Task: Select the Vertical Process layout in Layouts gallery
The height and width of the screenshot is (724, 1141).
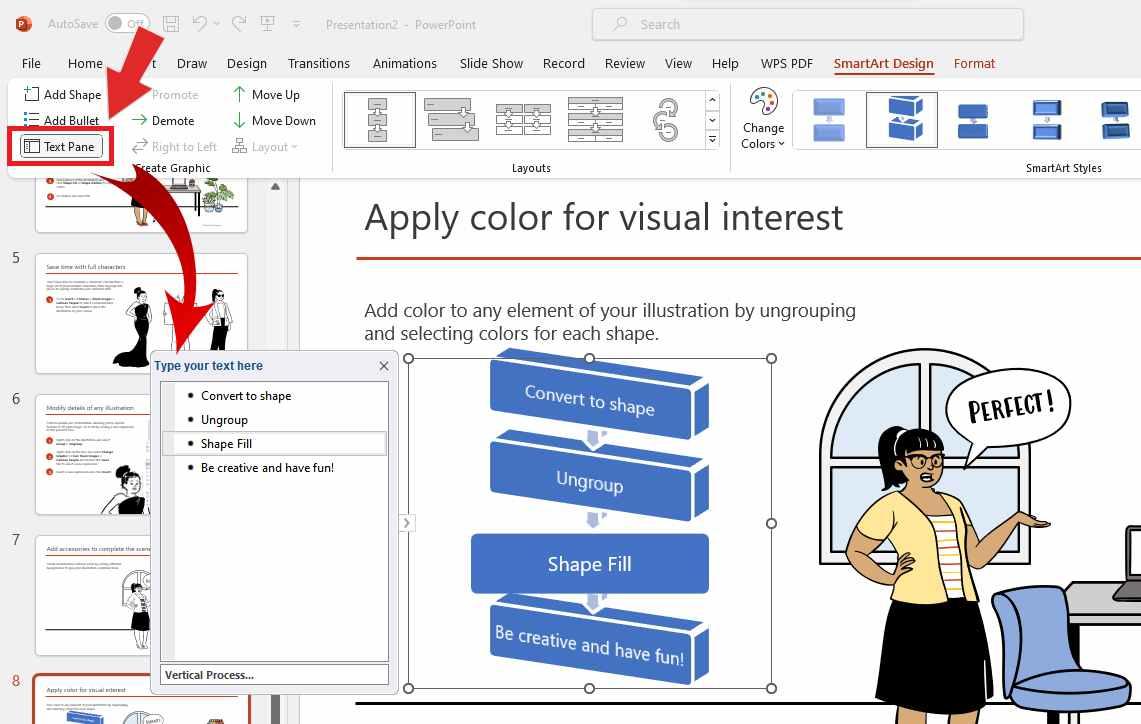Action: pyautogui.click(x=379, y=119)
